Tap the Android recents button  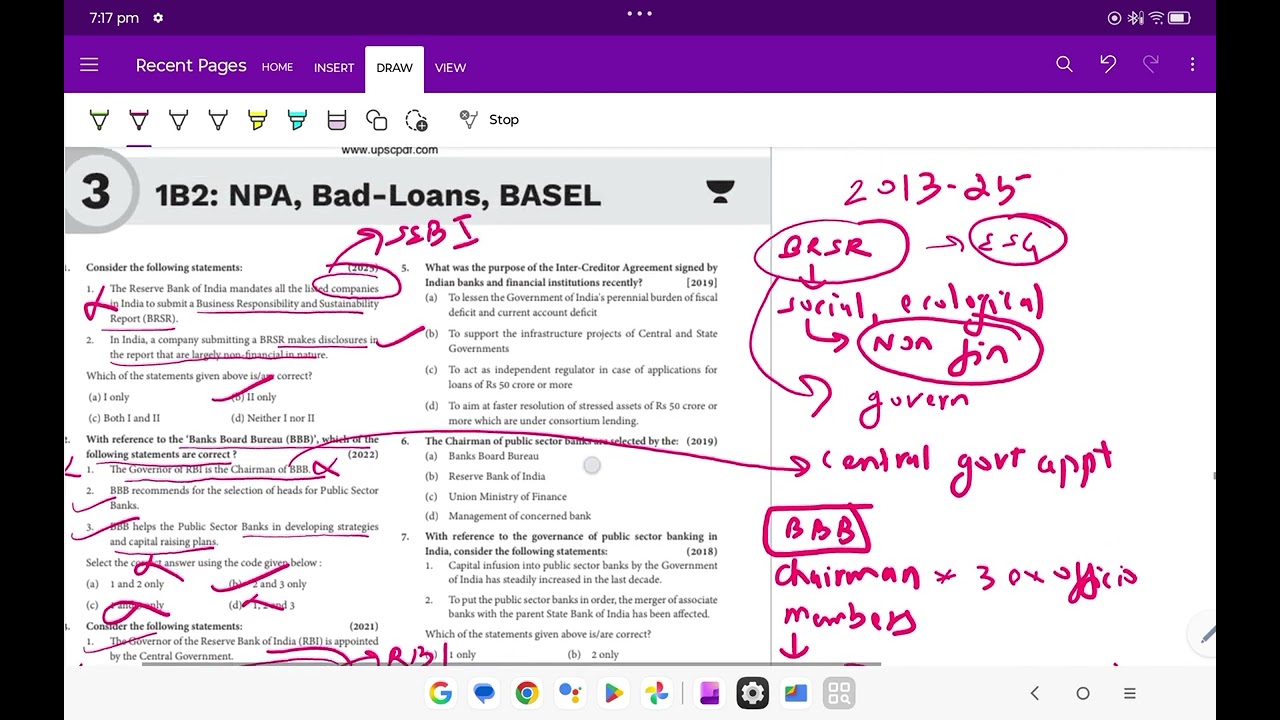pos(1129,693)
